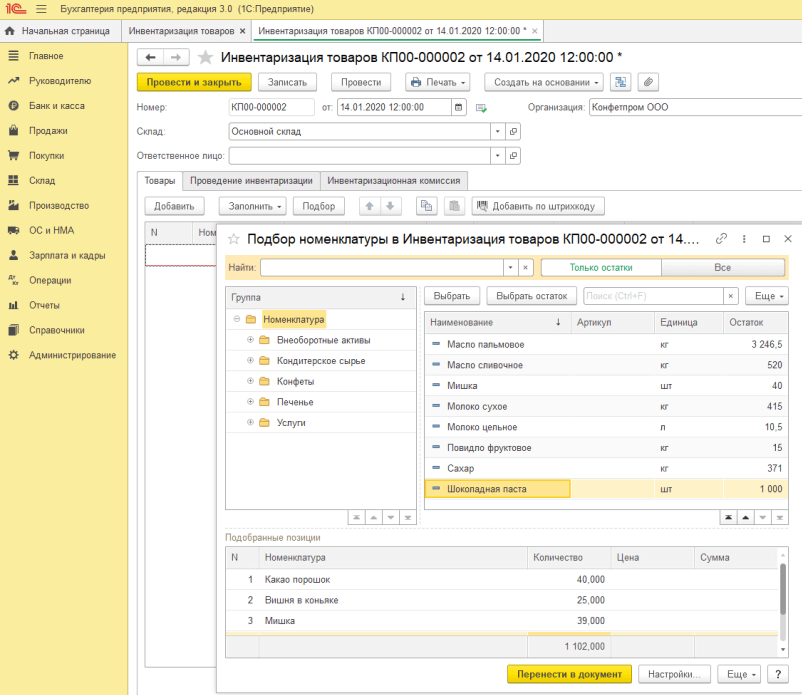Screen dimensions: 803x696
Task: Click Перенести в документ
Action: coord(569,674)
